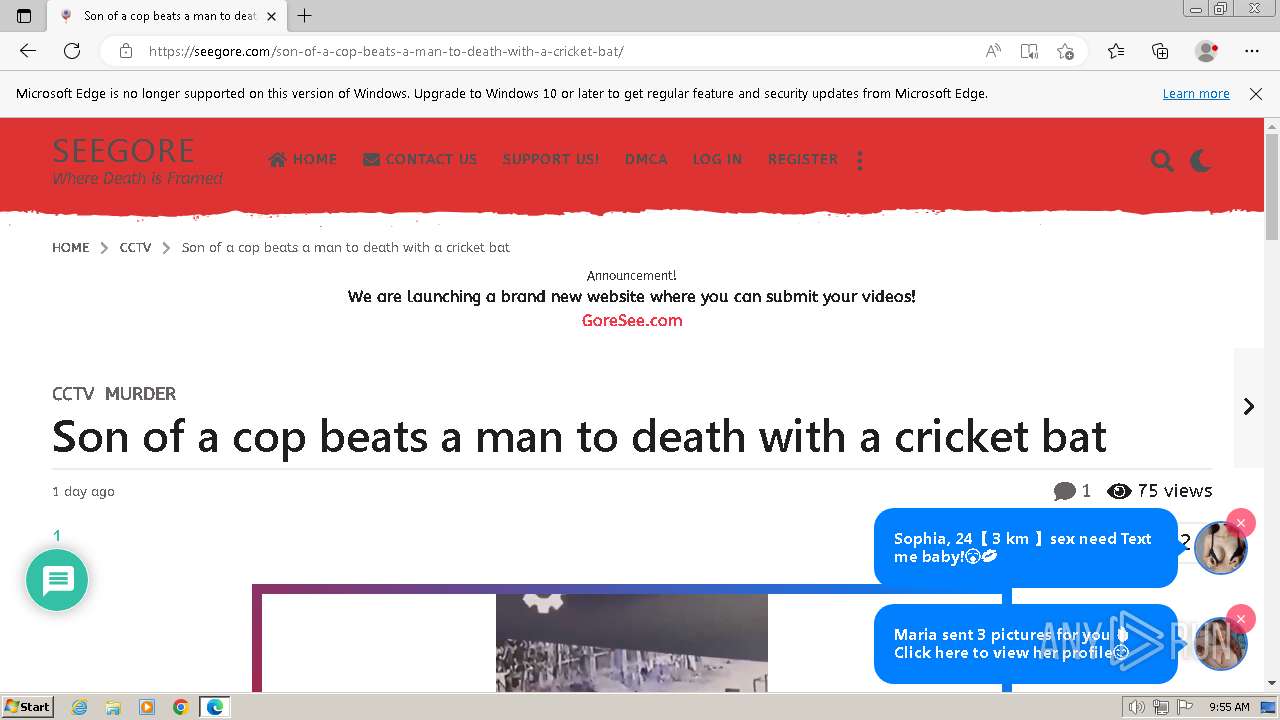This screenshot has width=1280, height=720.
Task: Launch Chrome from taskbar
Action: click(180, 707)
